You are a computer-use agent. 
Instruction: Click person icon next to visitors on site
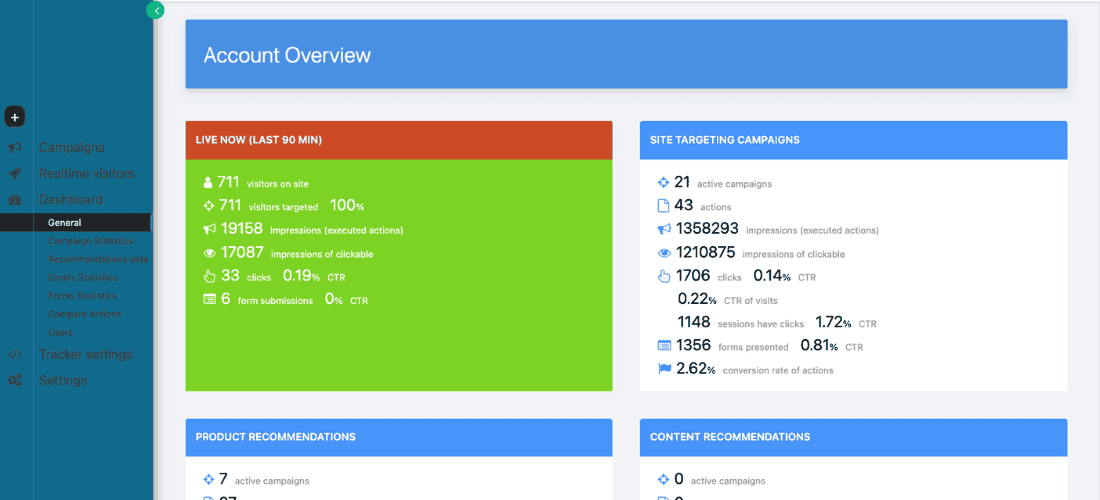(x=208, y=183)
